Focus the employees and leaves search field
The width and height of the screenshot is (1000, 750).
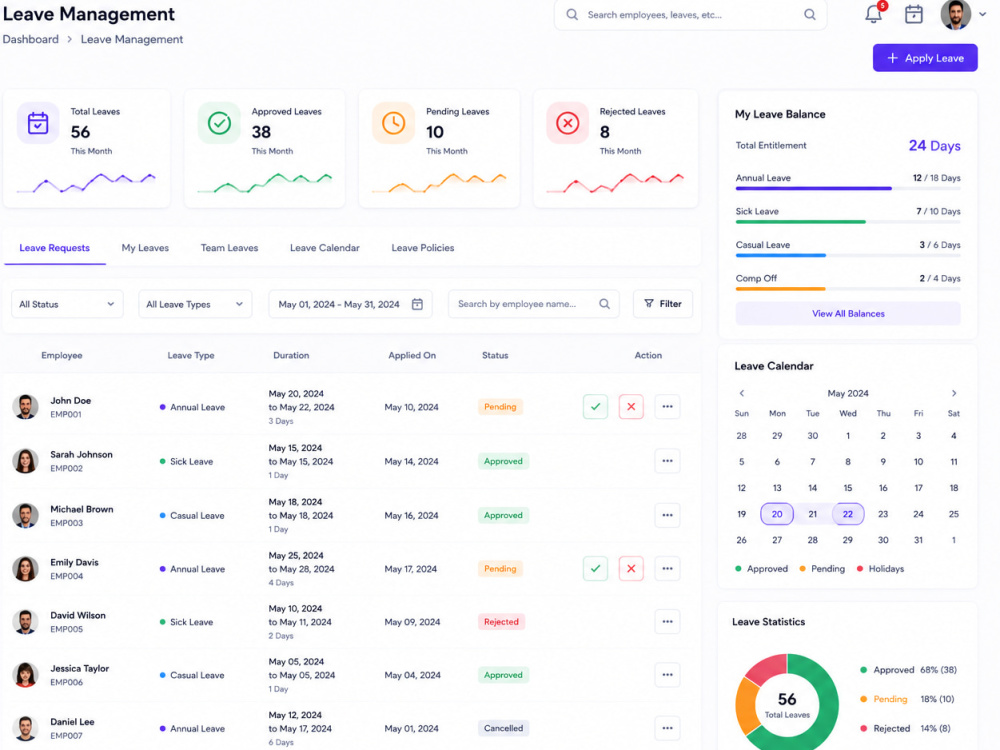pos(690,15)
